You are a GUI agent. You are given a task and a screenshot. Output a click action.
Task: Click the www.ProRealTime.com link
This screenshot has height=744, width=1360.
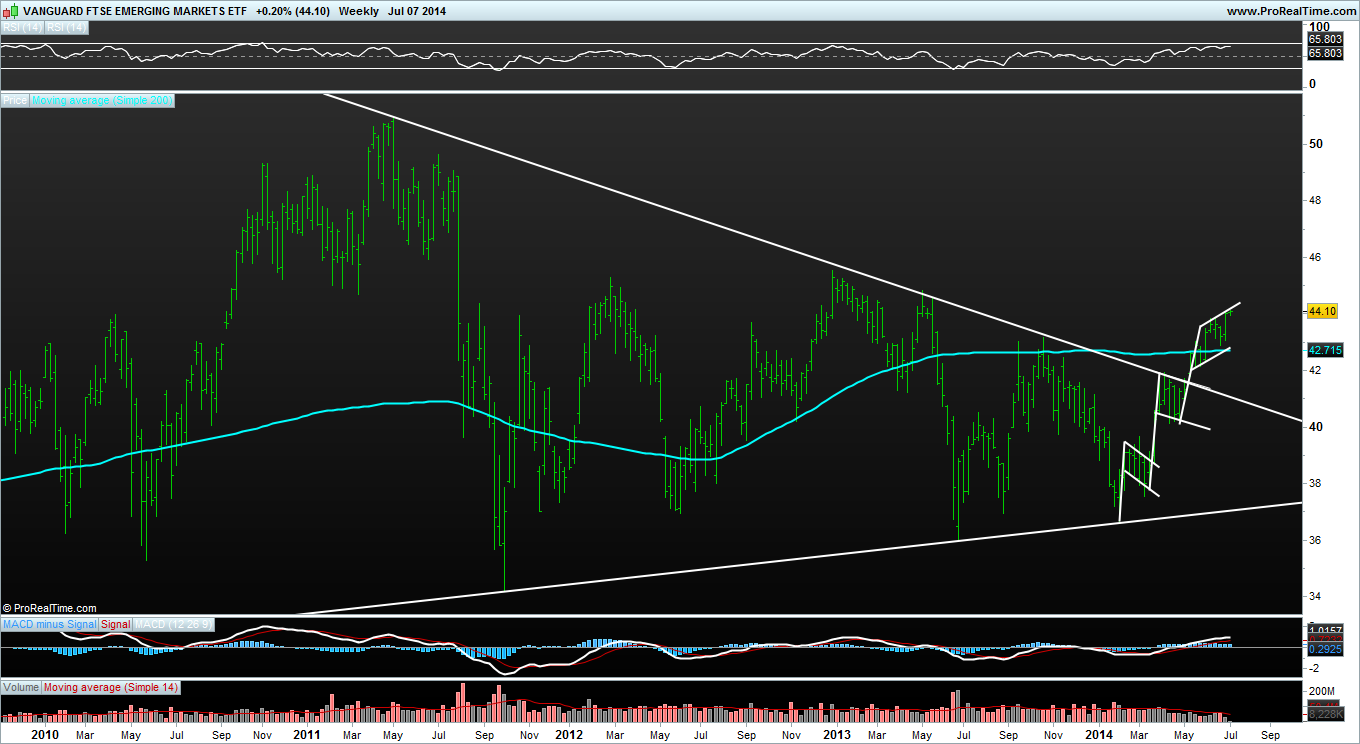point(1290,10)
